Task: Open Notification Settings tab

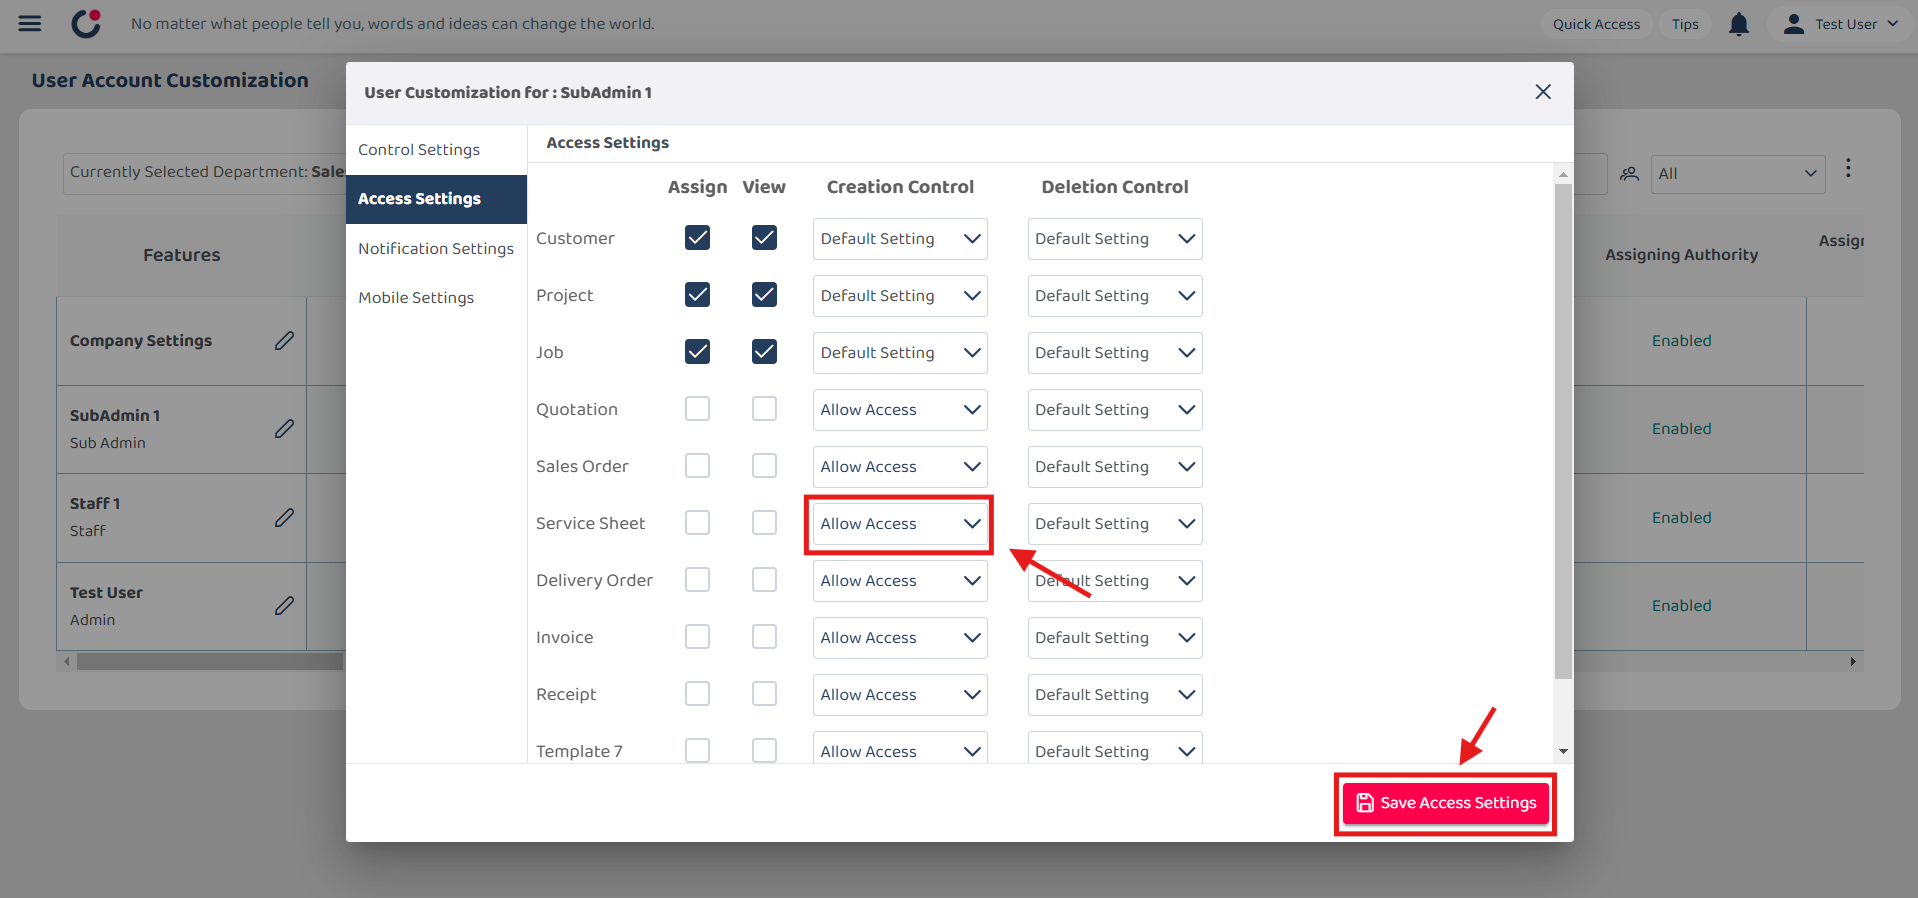Action: (x=436, y=249)
